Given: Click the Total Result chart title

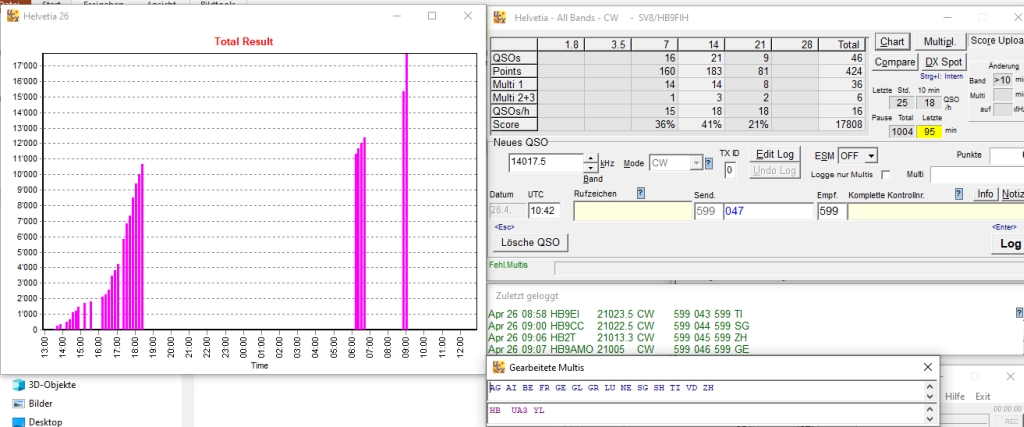Looking at the screenshot, I should (244, 41).
